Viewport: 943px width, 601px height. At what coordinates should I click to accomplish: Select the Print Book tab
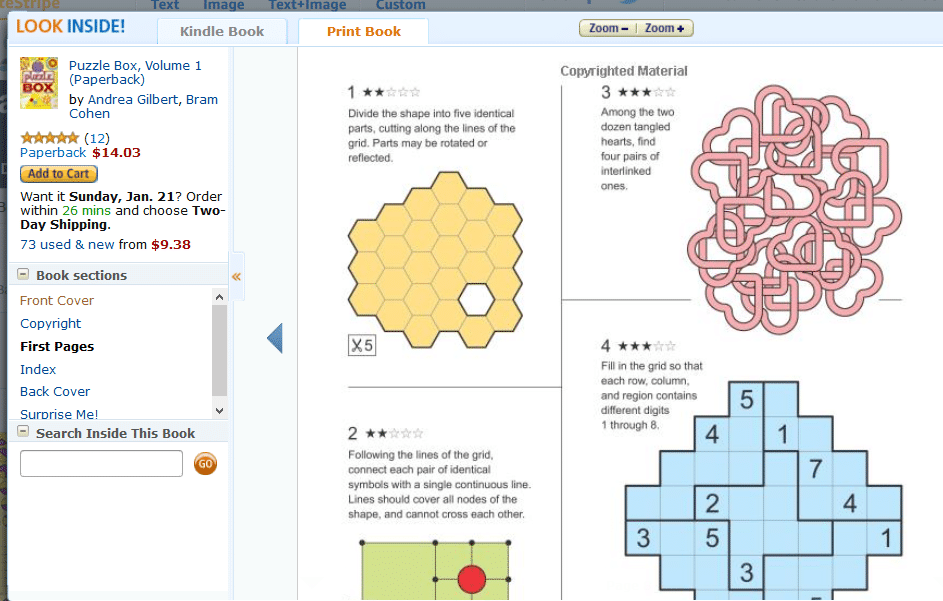363,31
